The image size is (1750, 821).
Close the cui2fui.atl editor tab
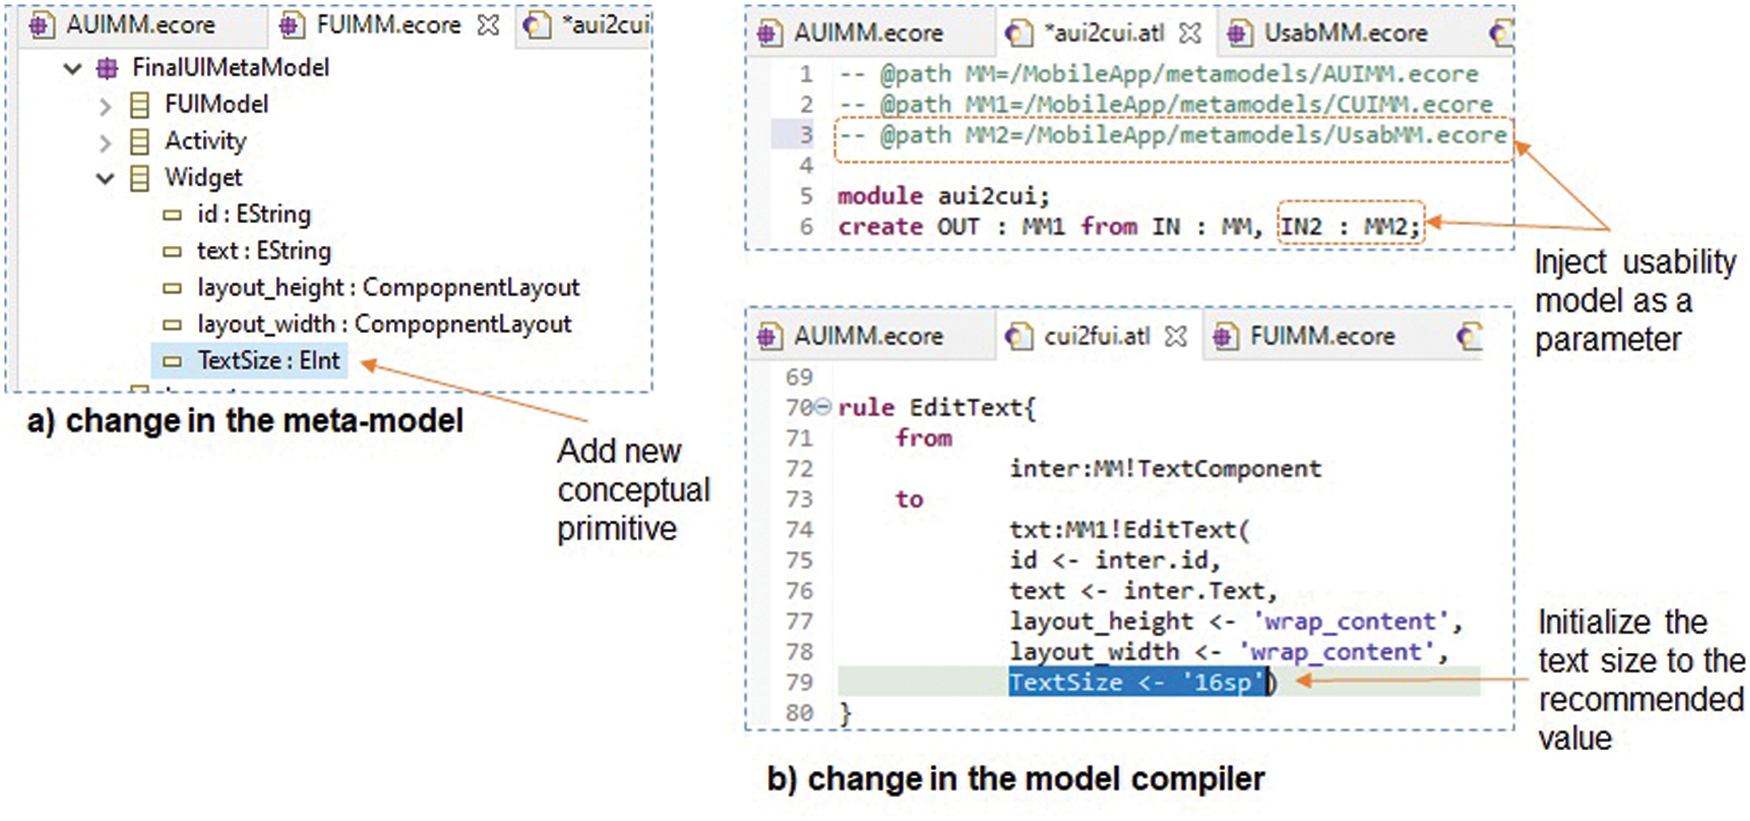[1176, 337]
